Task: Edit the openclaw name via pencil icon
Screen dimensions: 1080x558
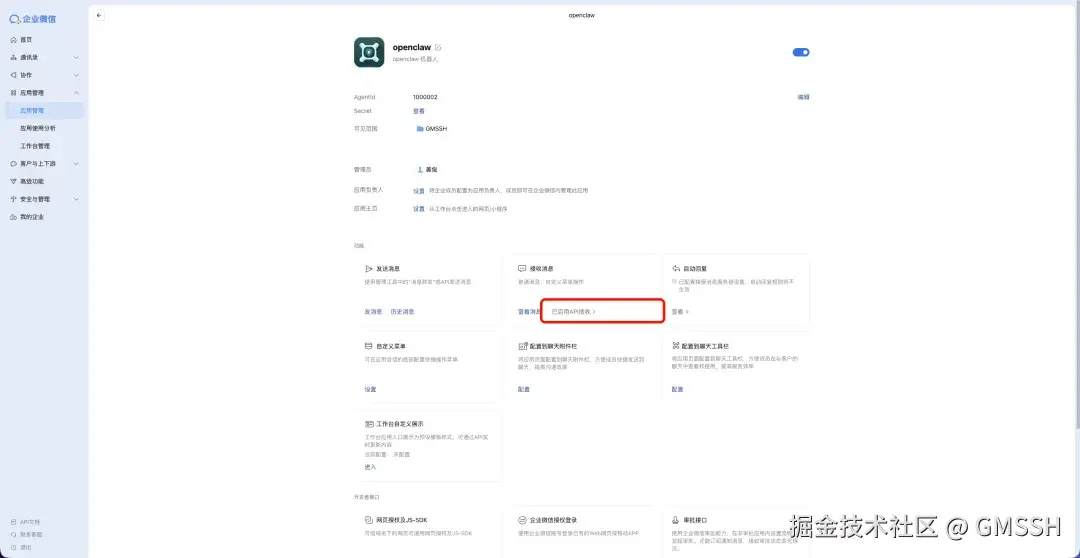Action: tap(438, 48)
